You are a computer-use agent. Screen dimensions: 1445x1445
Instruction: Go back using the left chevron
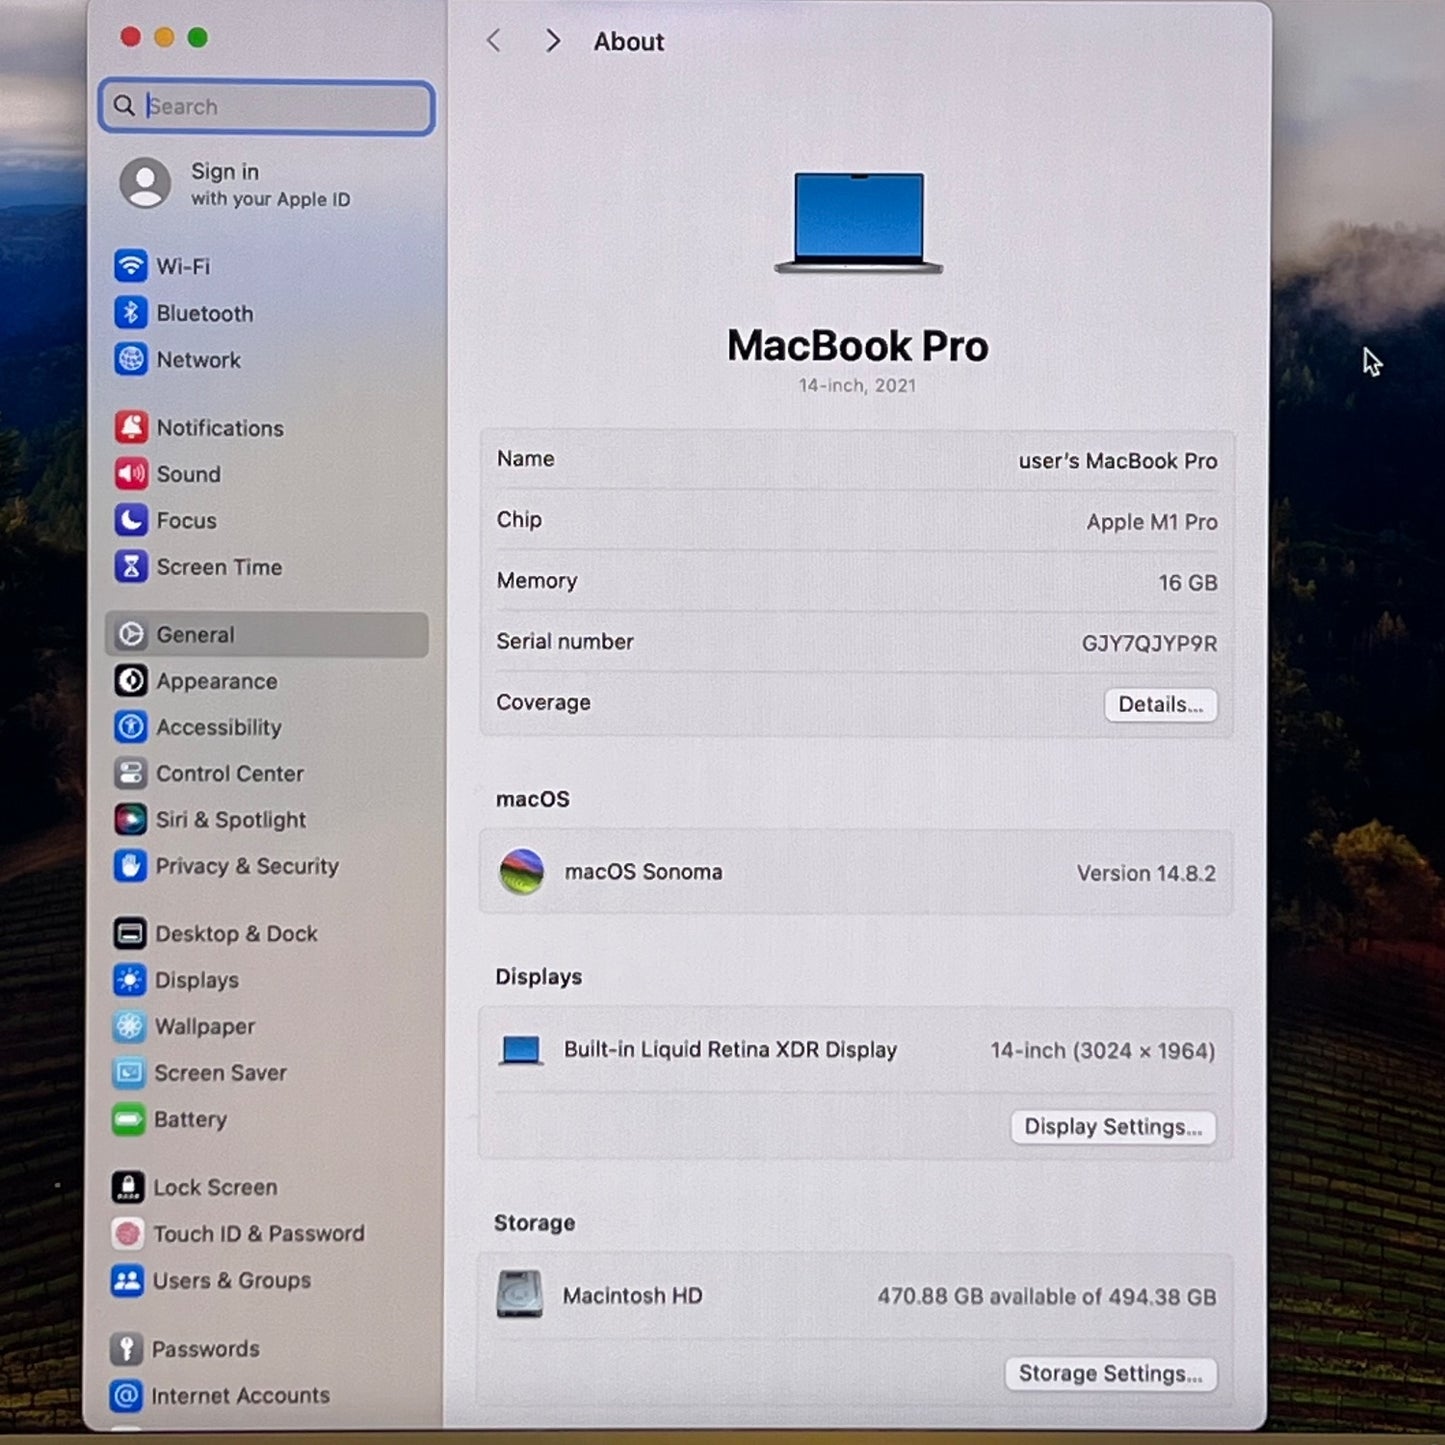[493, 41]
